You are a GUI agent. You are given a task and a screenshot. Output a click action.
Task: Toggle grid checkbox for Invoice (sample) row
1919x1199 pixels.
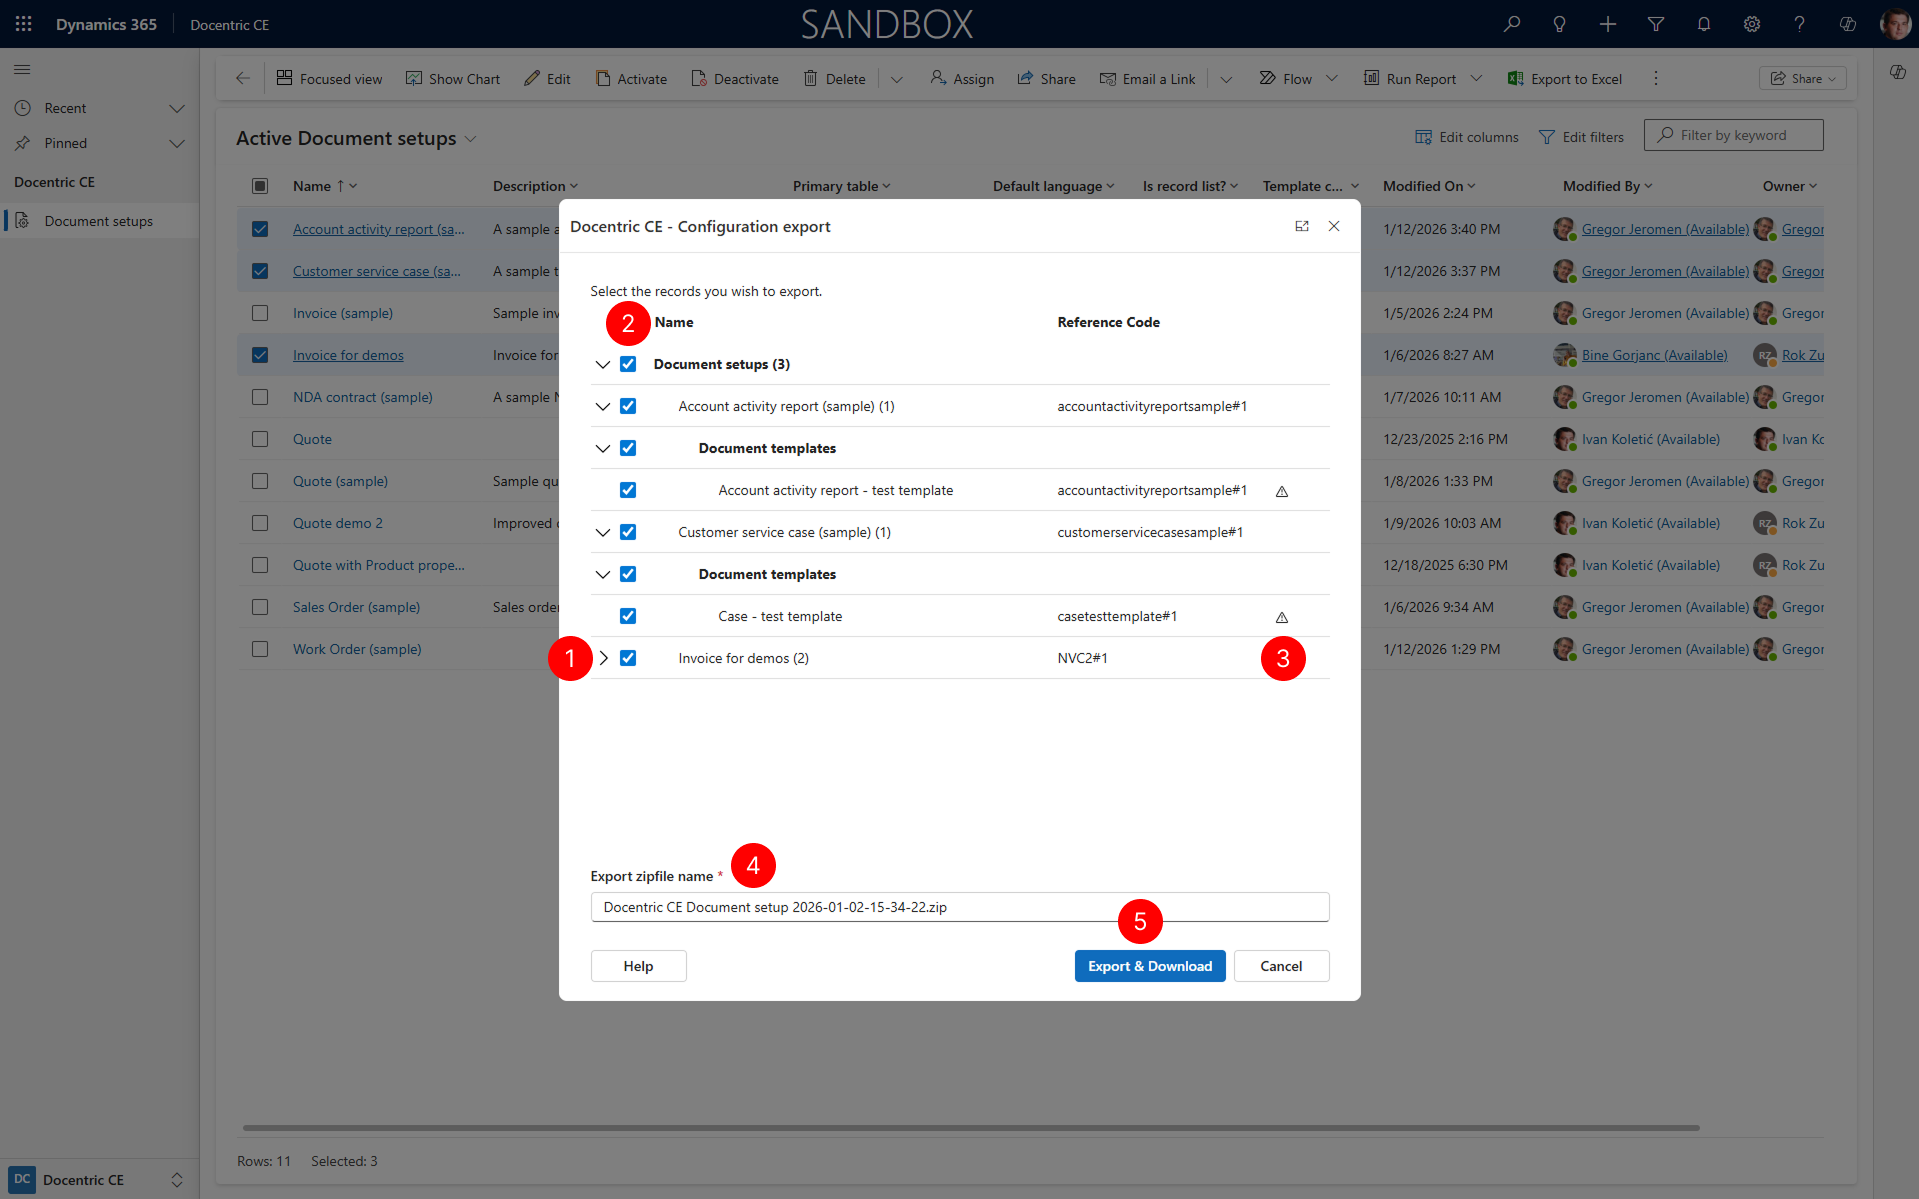(x=260, y=313)
